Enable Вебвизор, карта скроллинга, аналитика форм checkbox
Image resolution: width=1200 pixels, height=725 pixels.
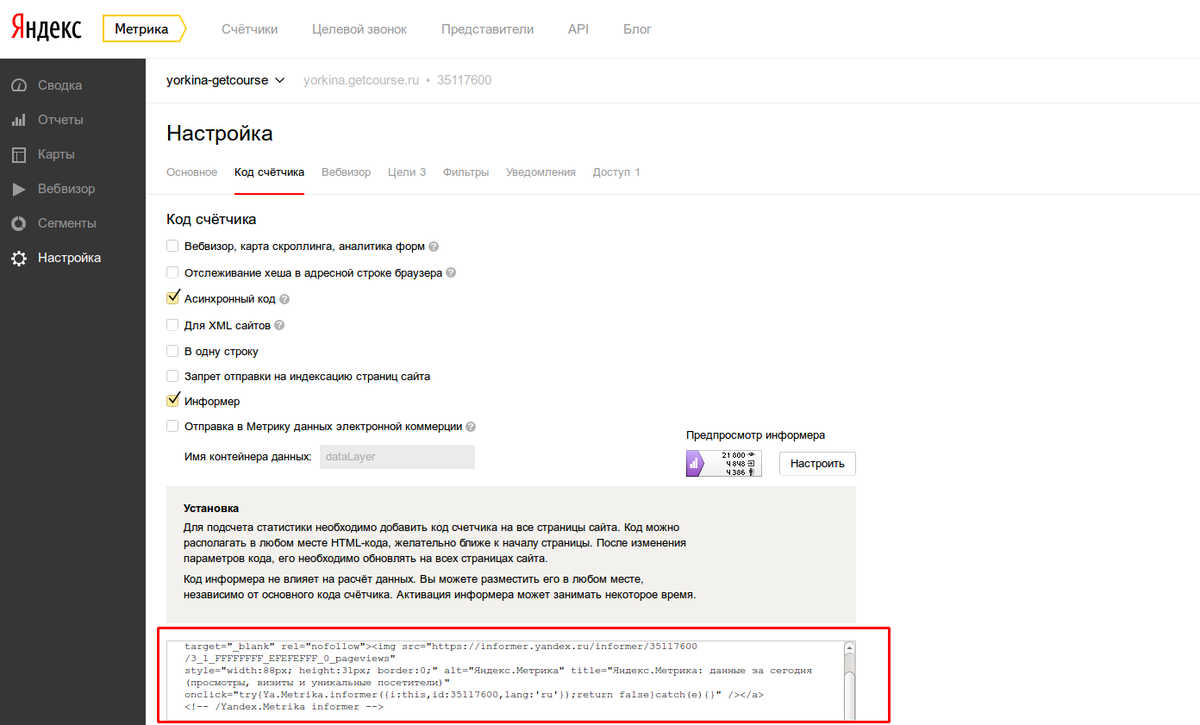pos(173,246)
